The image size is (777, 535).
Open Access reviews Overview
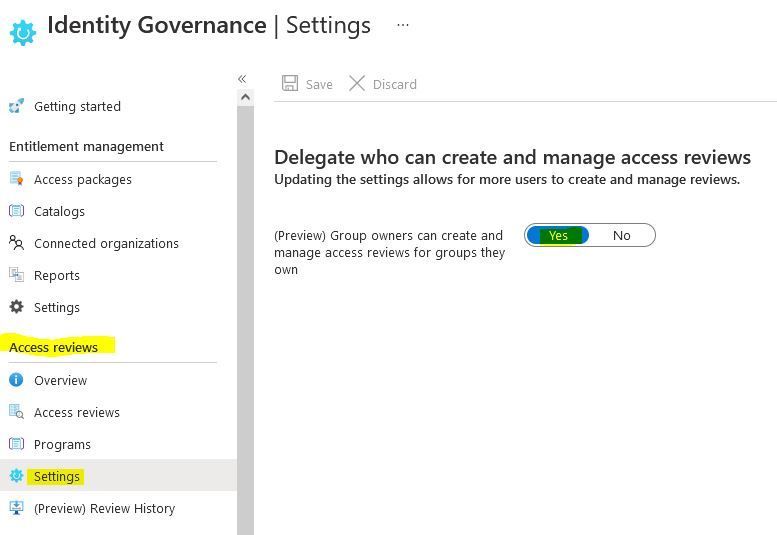pos(60,380)
